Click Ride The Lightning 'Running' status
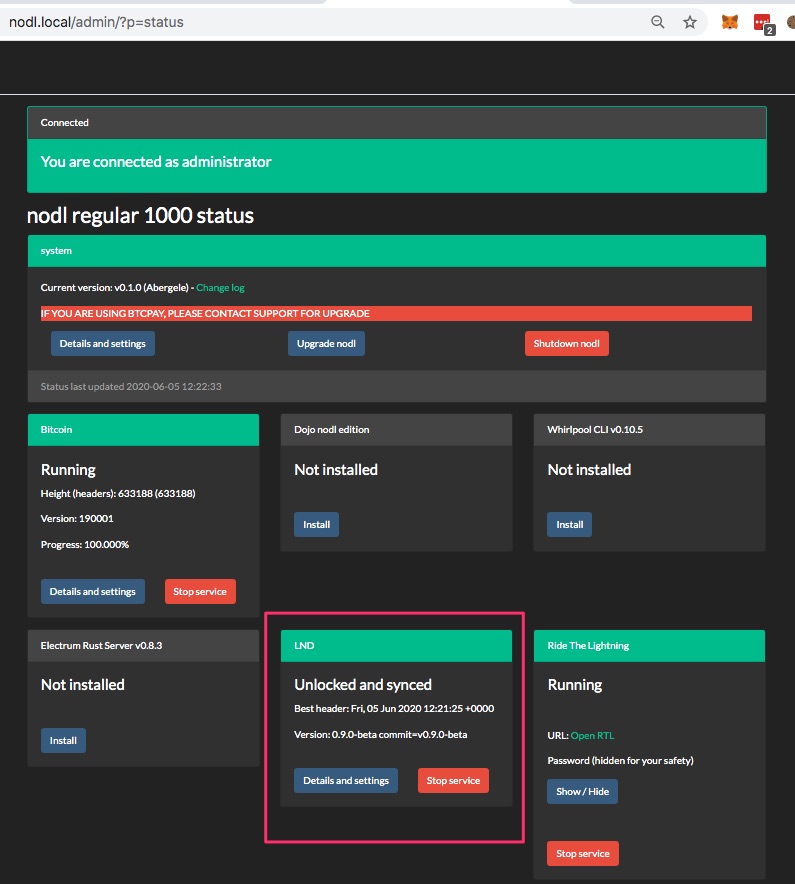The height and width of the screenshot is (884, 795). coord(575,684)
